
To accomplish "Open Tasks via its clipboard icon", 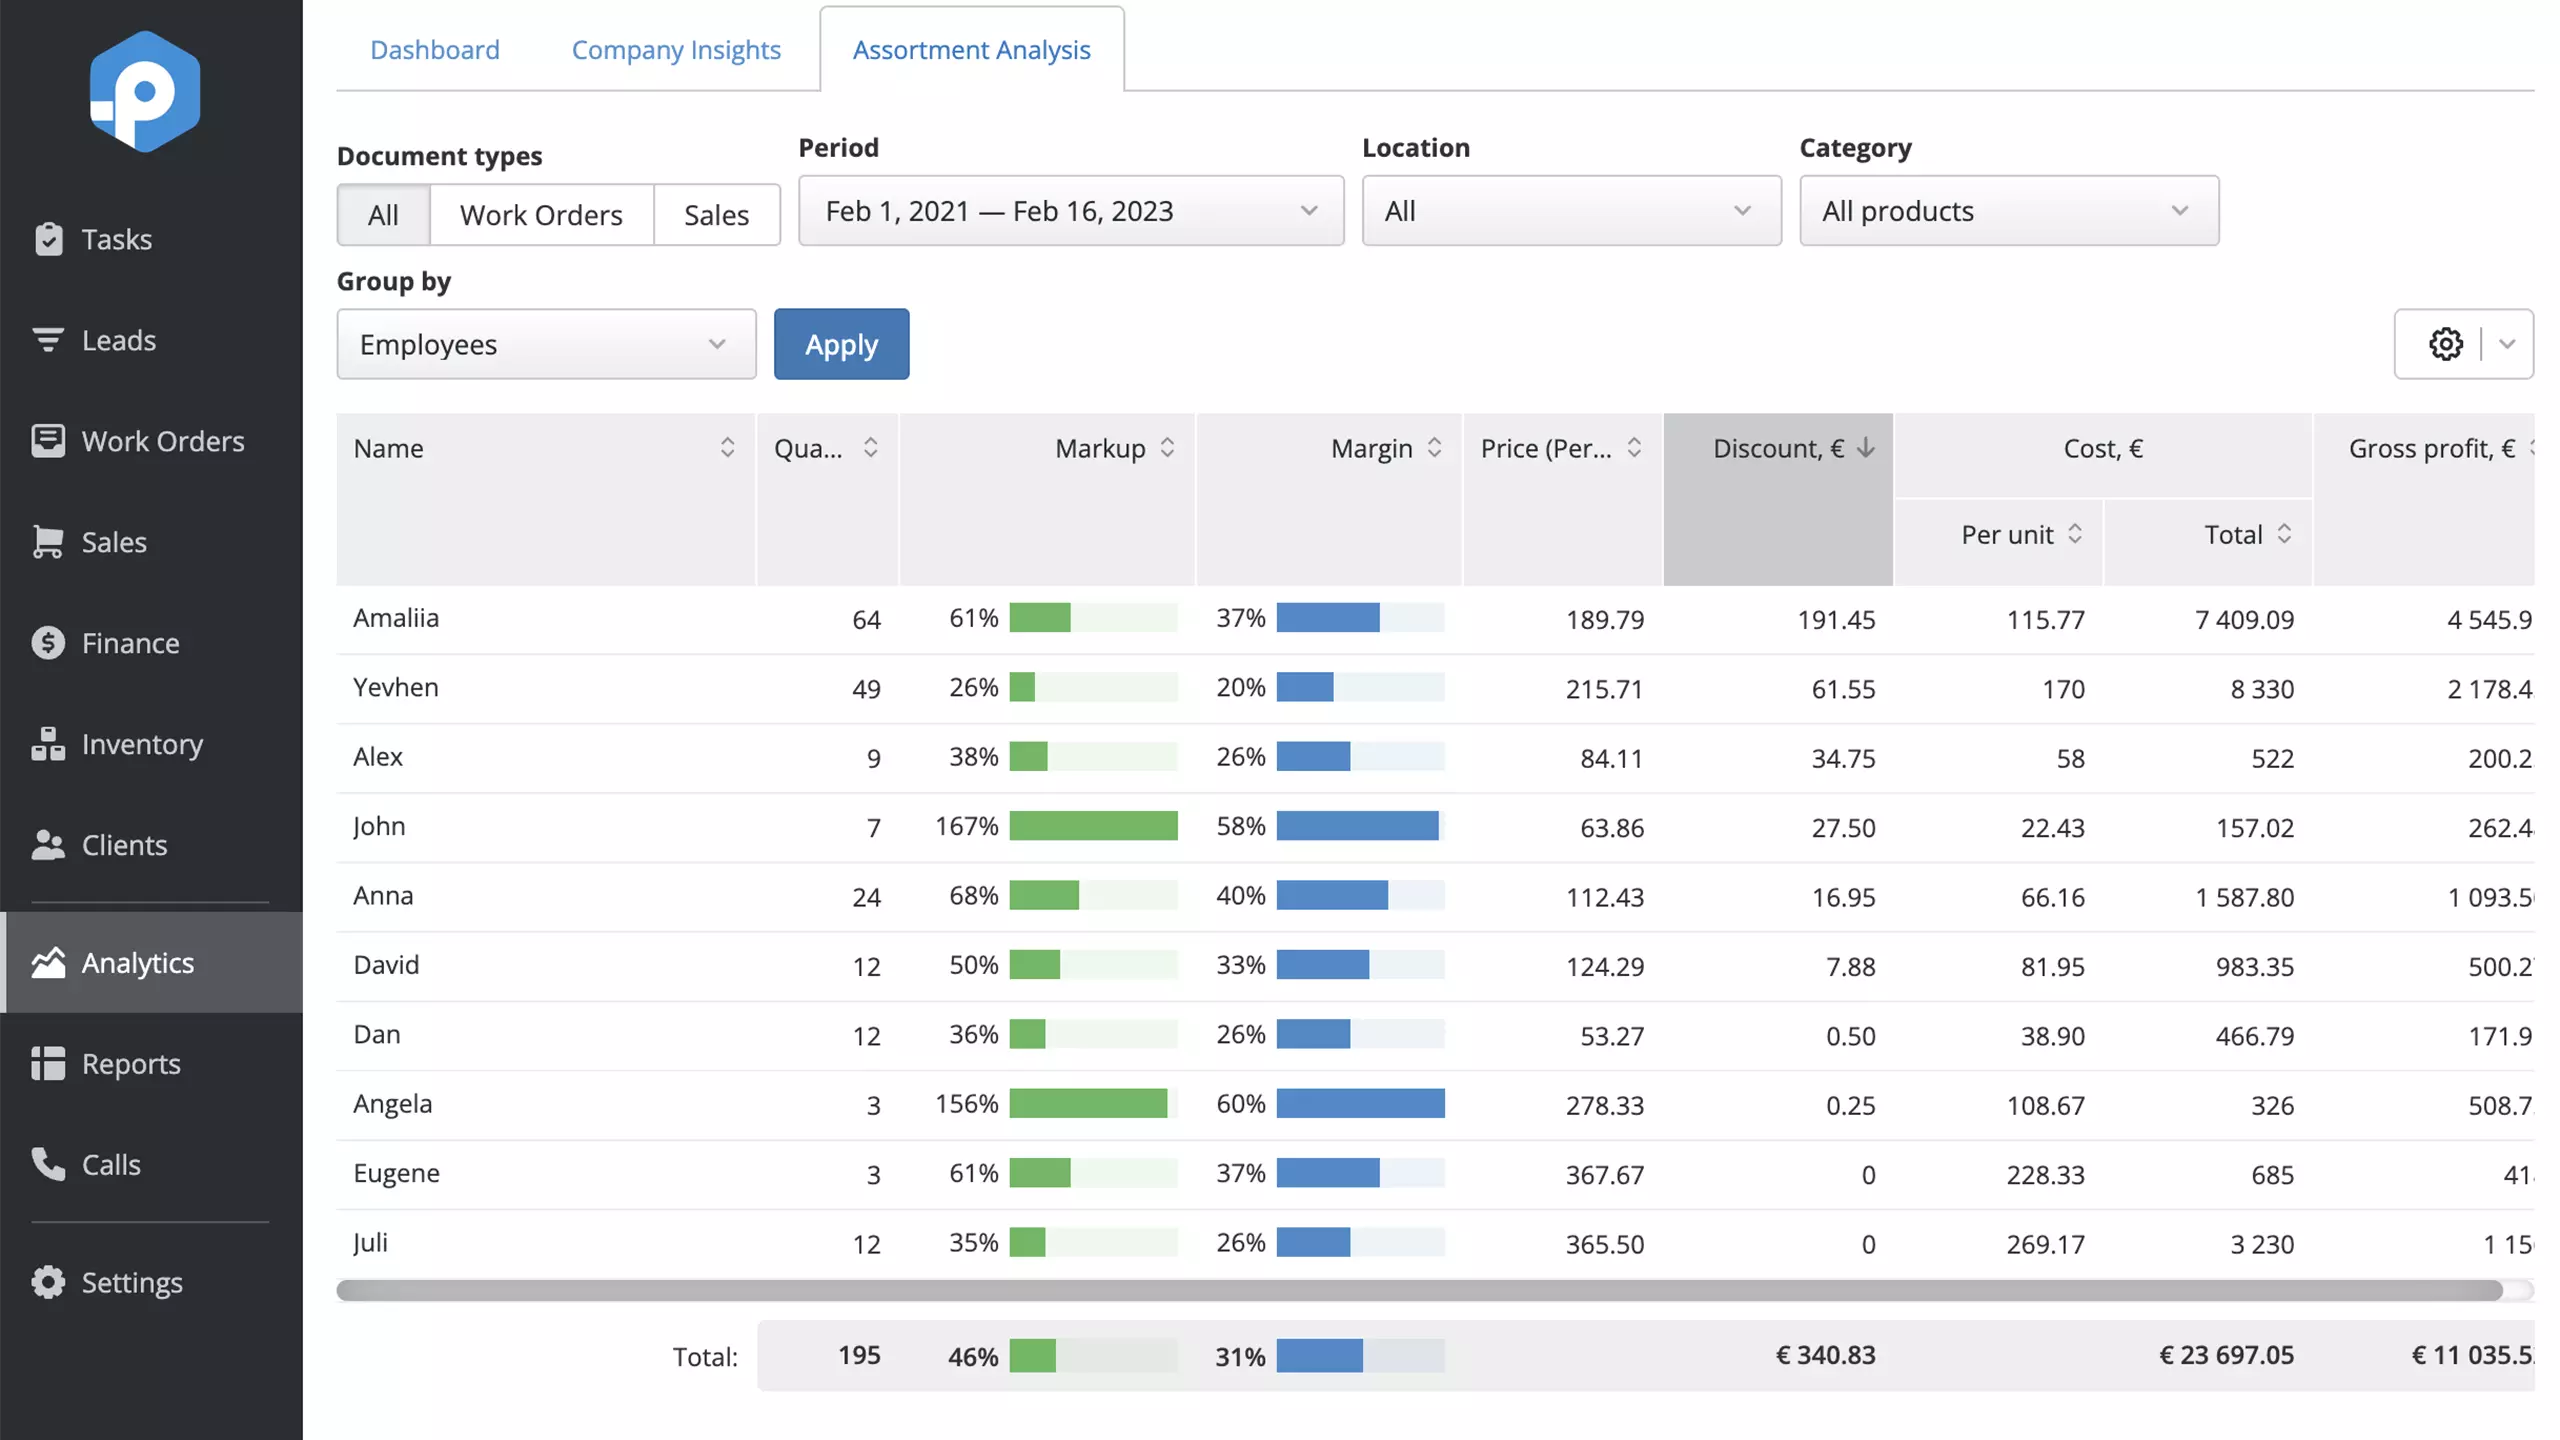I will [48, 239].
